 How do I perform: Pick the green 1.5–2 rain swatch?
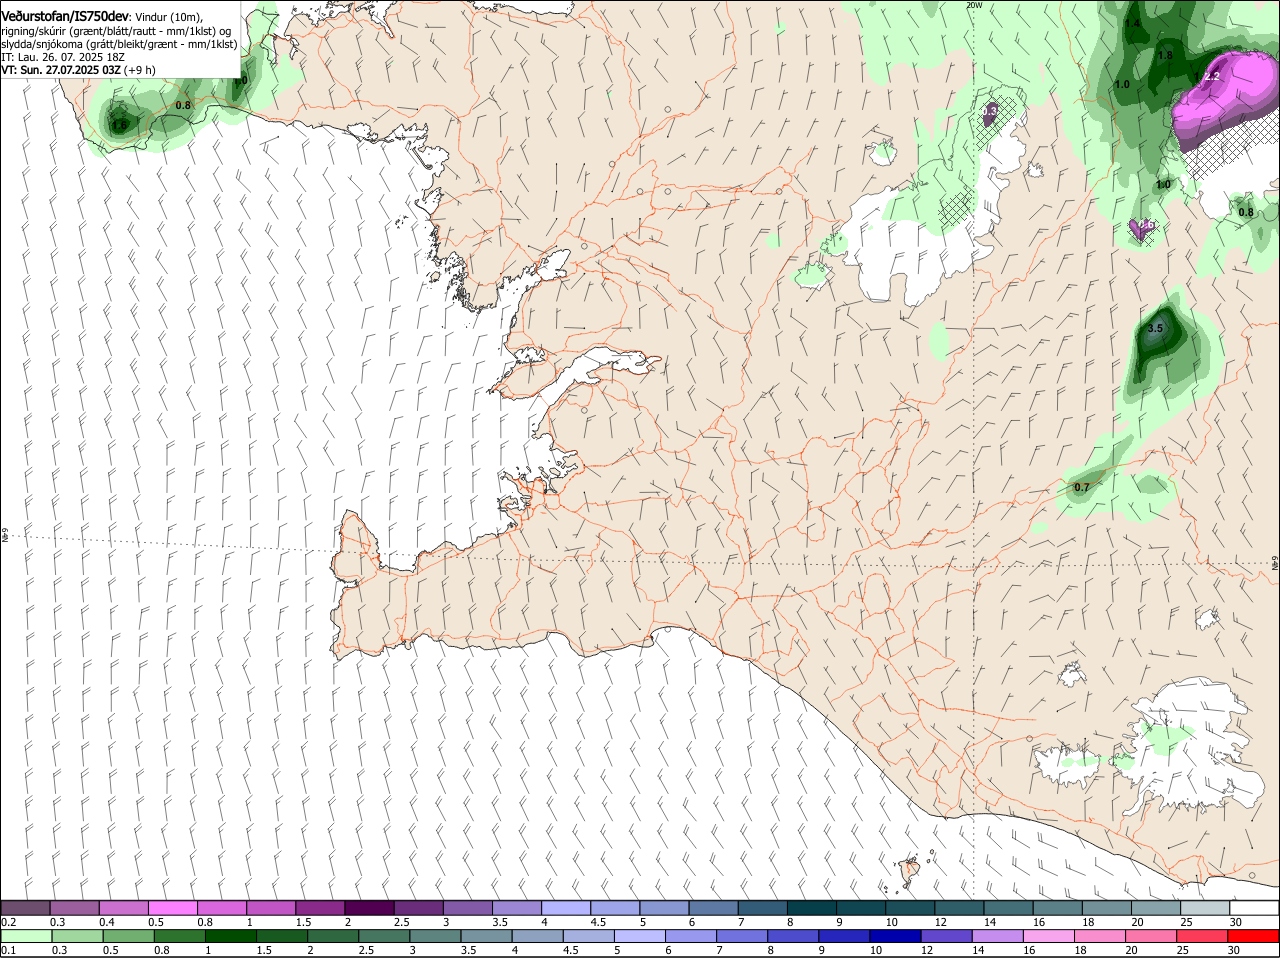282,936
